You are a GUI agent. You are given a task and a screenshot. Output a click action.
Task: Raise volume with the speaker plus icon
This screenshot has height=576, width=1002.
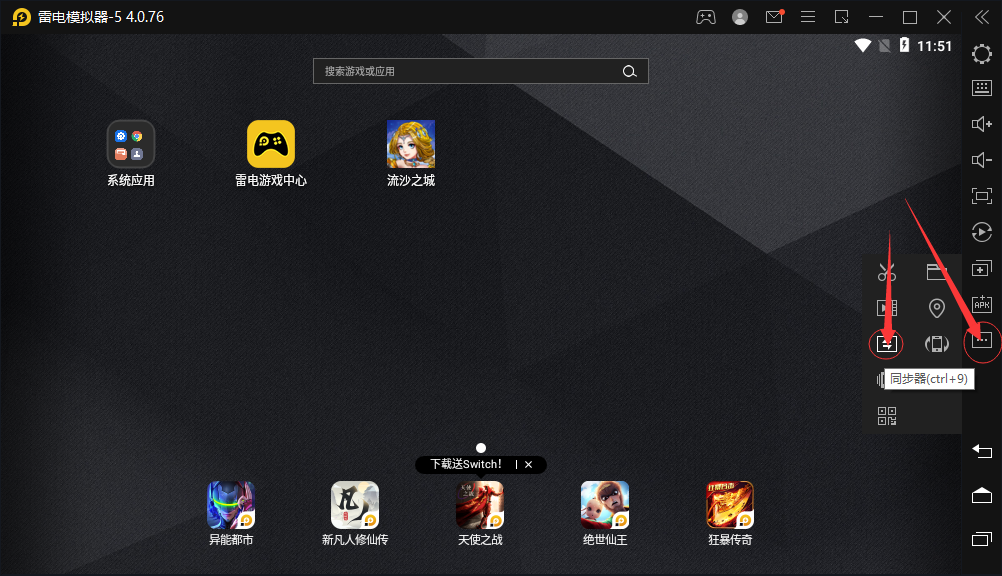pyautogui.click(x=982, y=124)
